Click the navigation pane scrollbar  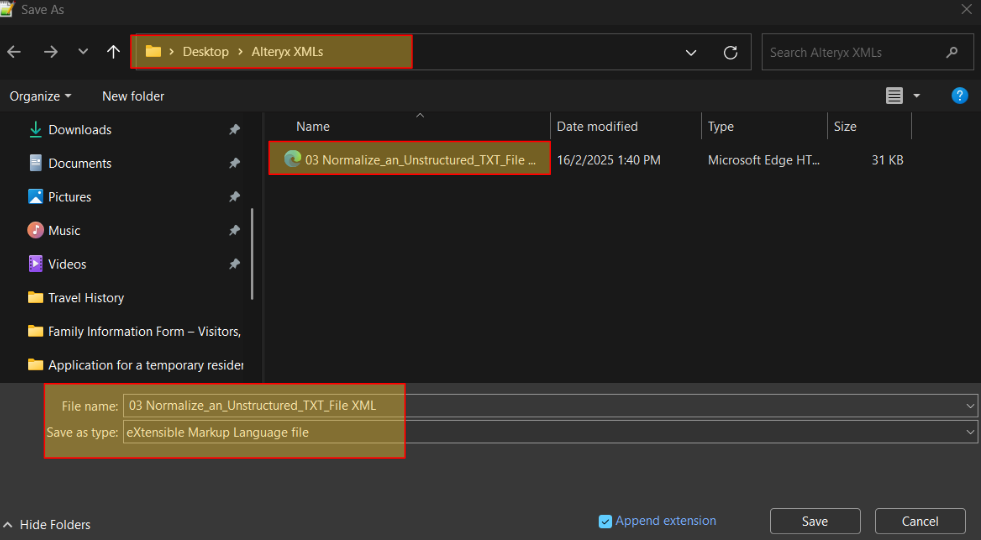point(252,253)
